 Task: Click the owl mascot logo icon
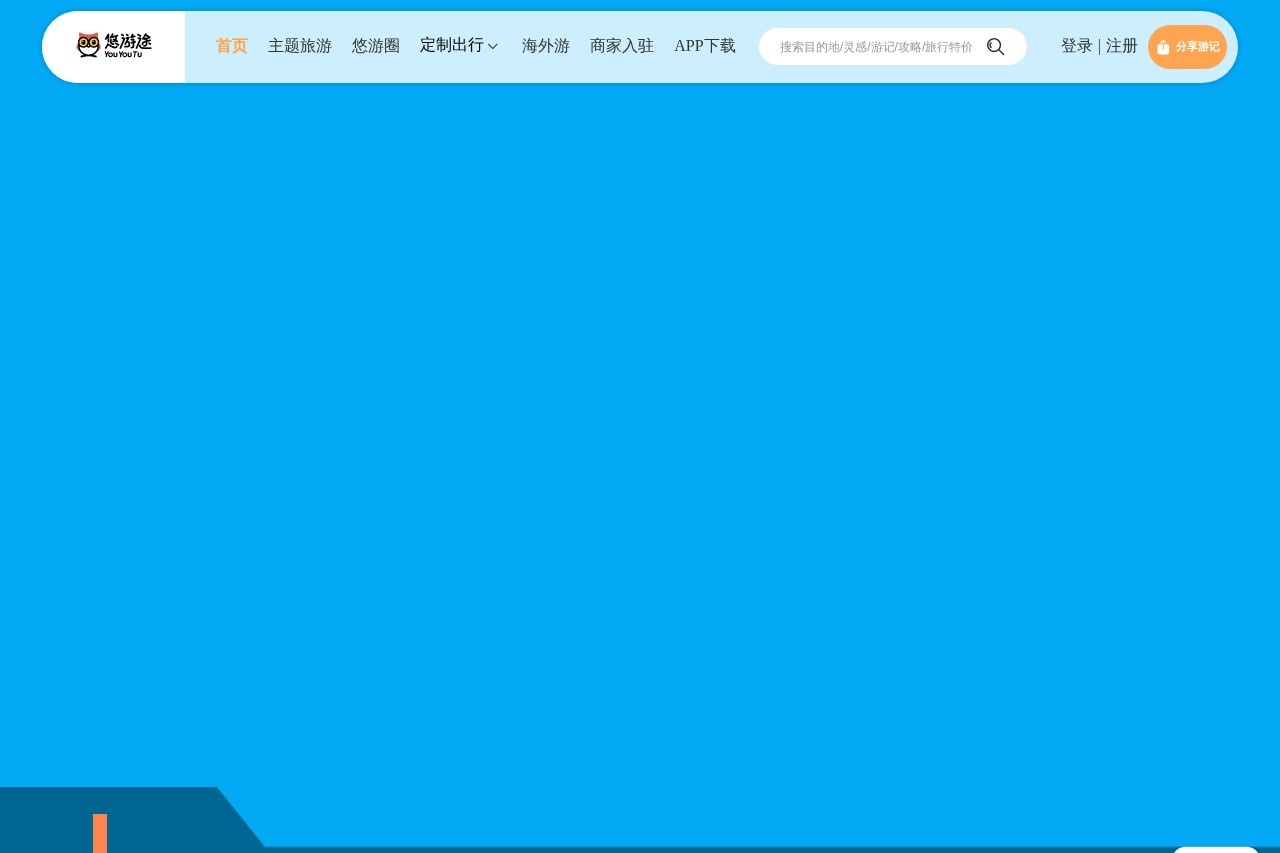click(x=89, y=45)
